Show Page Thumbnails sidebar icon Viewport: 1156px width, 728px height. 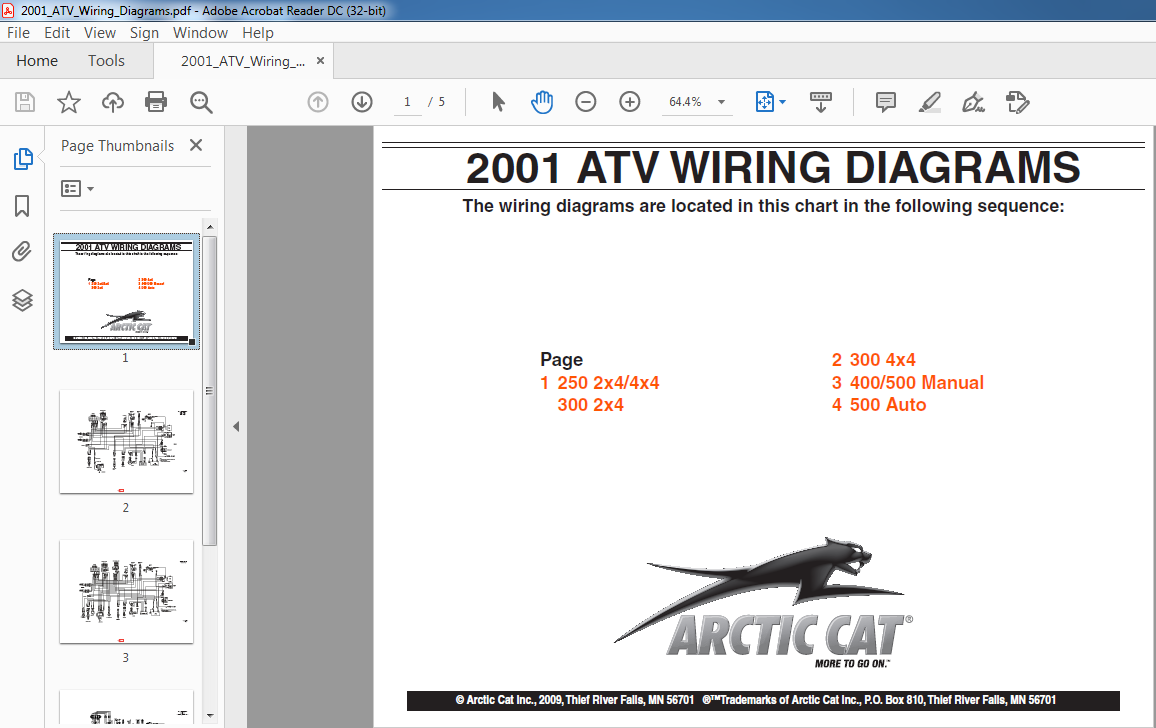(x=23, y=159)
